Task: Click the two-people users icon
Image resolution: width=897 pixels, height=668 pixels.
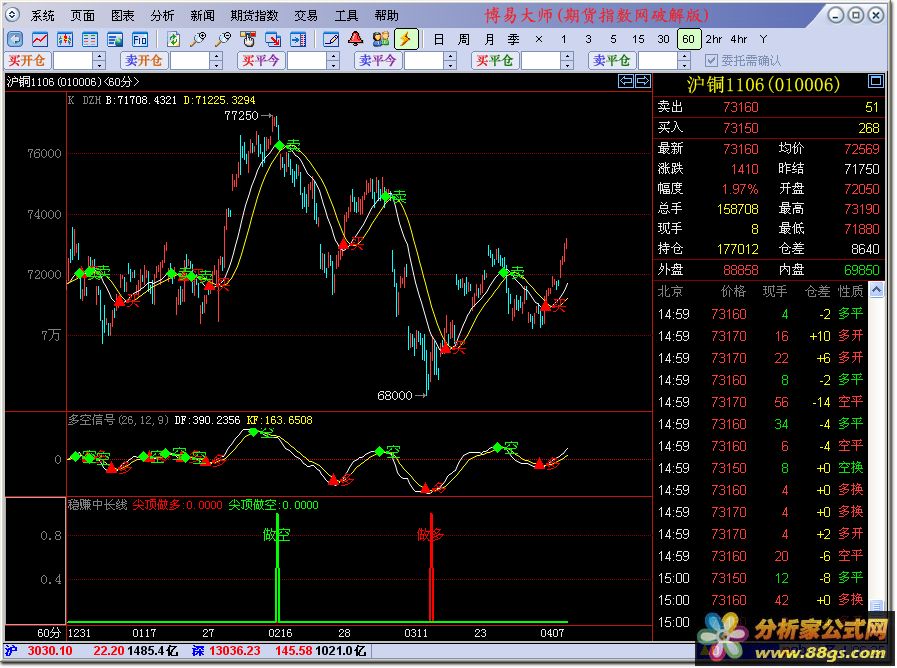Action: 380,39
